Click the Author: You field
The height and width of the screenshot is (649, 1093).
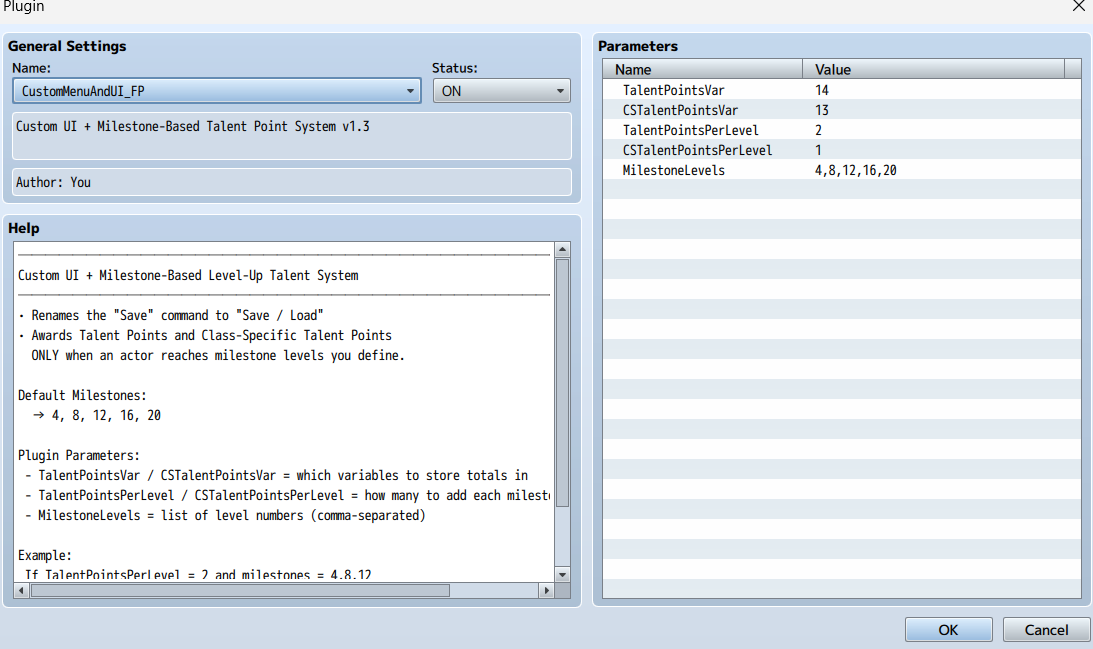(x=292, y=182)
